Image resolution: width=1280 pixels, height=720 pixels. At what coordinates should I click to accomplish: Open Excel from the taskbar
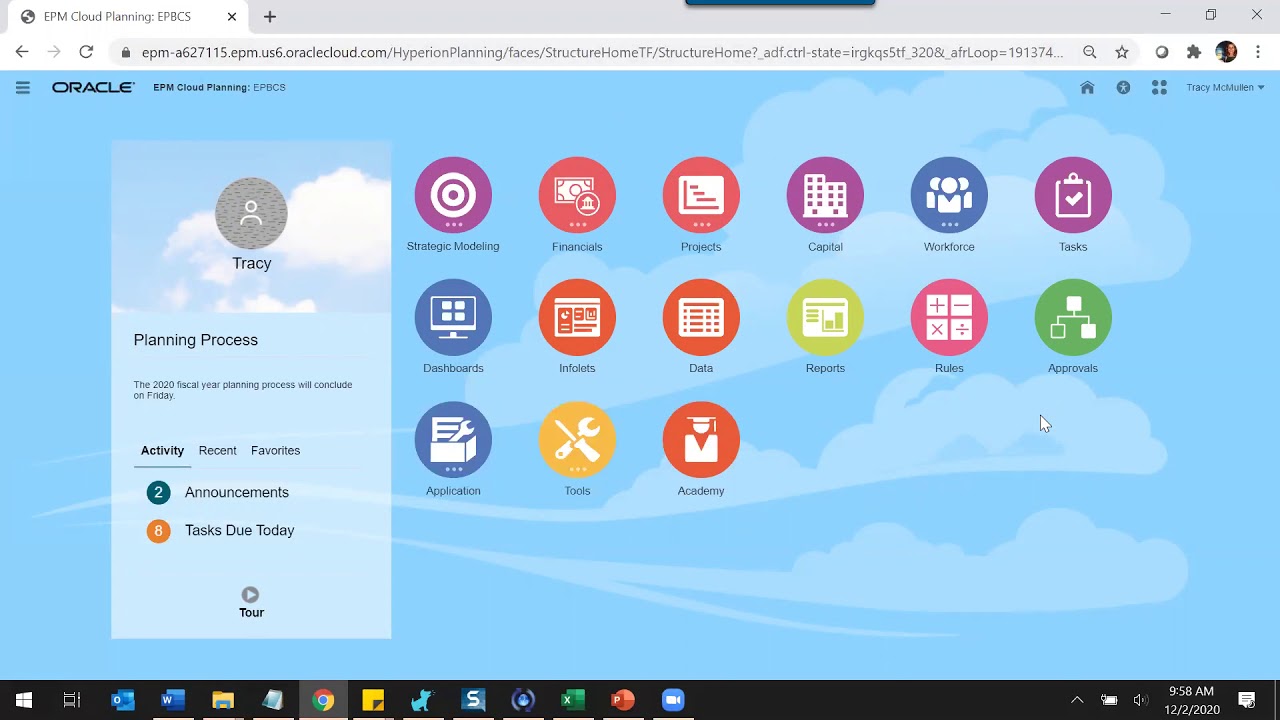pos(573,700)
